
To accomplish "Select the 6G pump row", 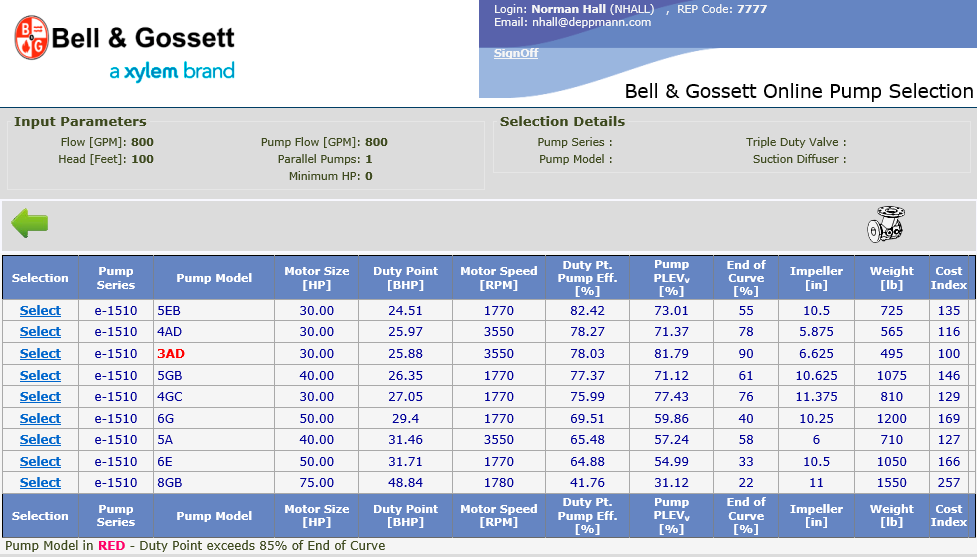I will [40, 418].
